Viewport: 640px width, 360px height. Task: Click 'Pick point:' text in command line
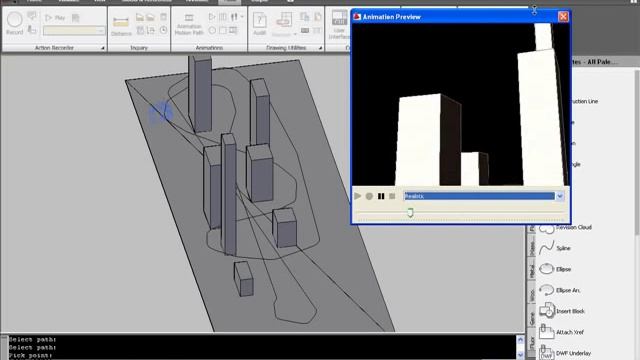click(x=31, y=356)
